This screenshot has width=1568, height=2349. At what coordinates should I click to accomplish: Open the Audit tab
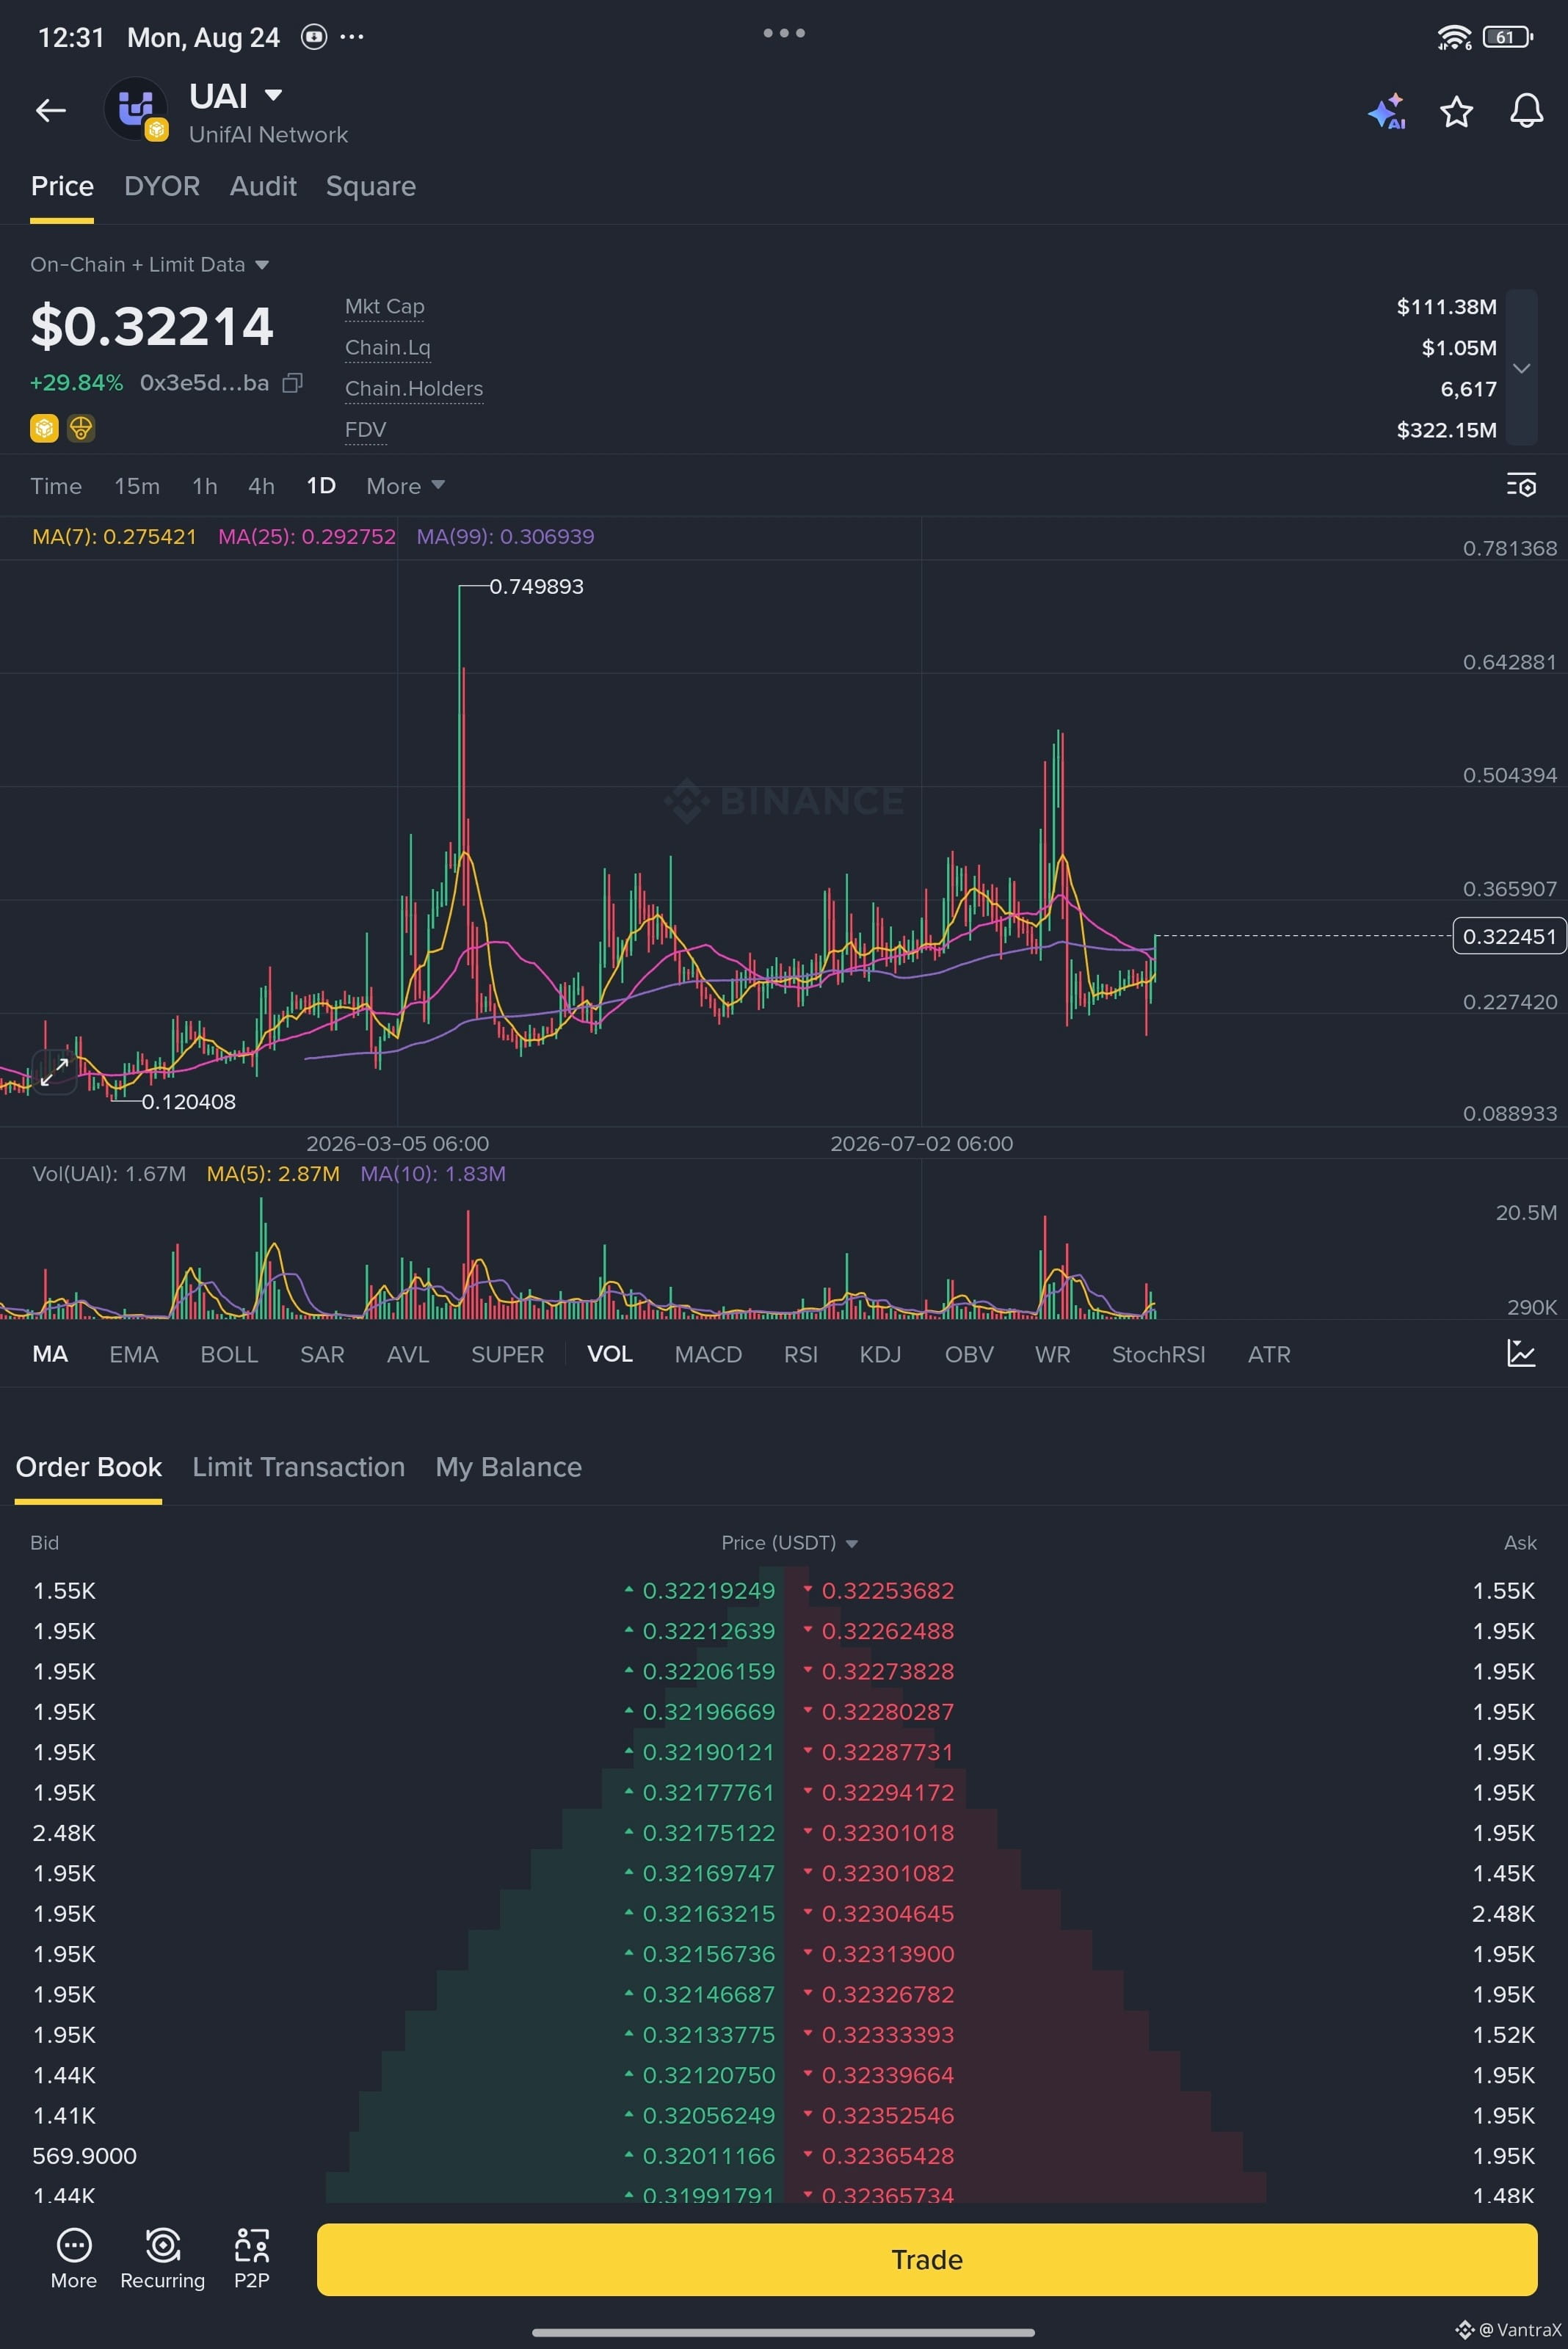click(263, 186)
